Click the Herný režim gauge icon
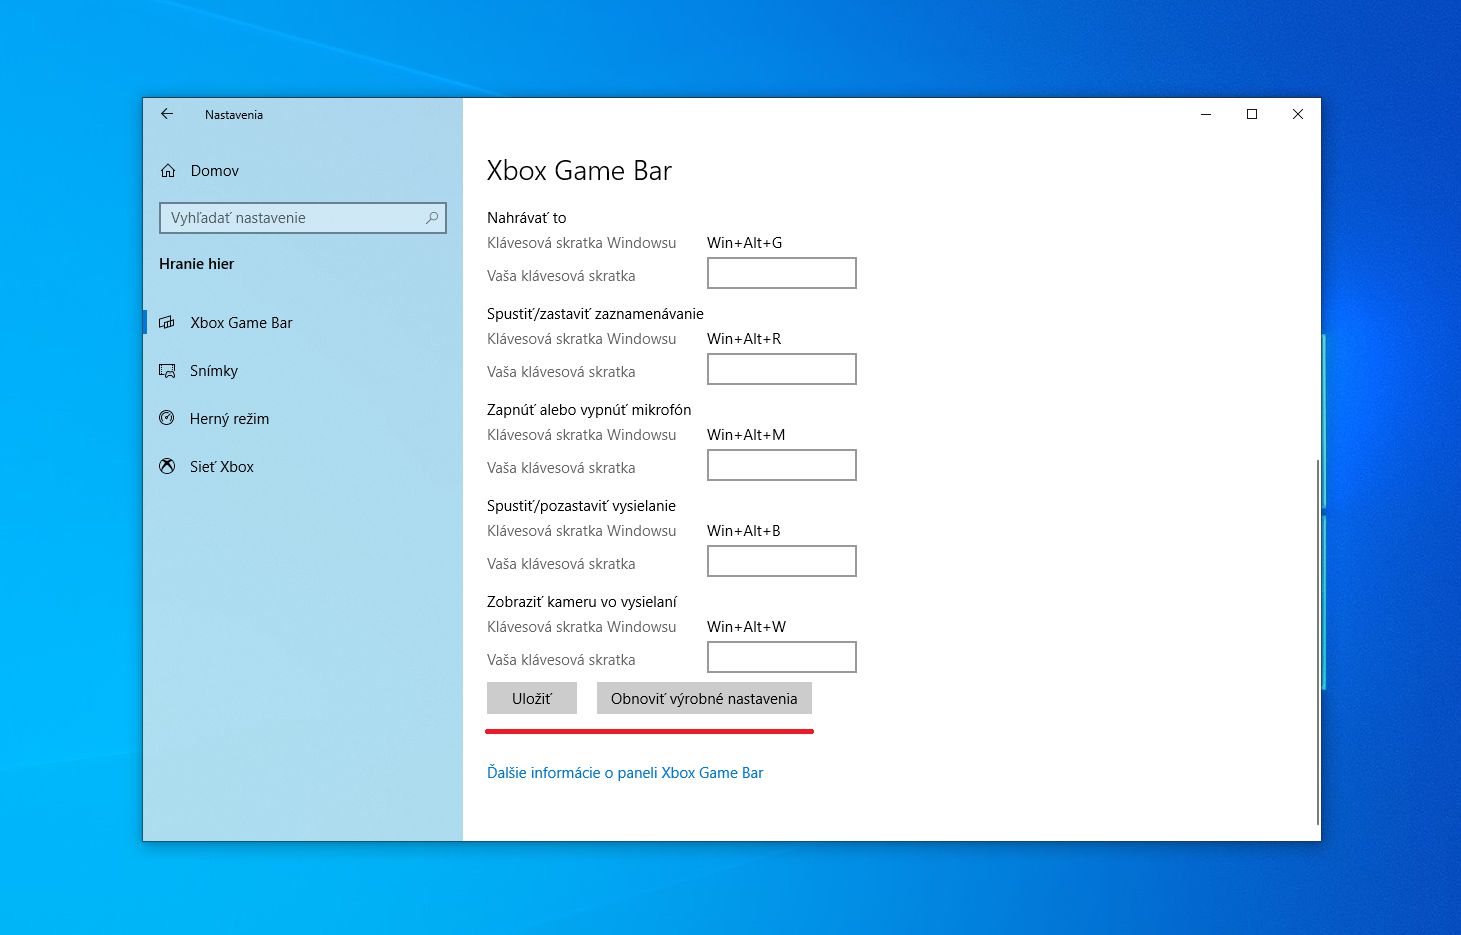Screen dimensions: 1461x935 (x=167, y=418)
